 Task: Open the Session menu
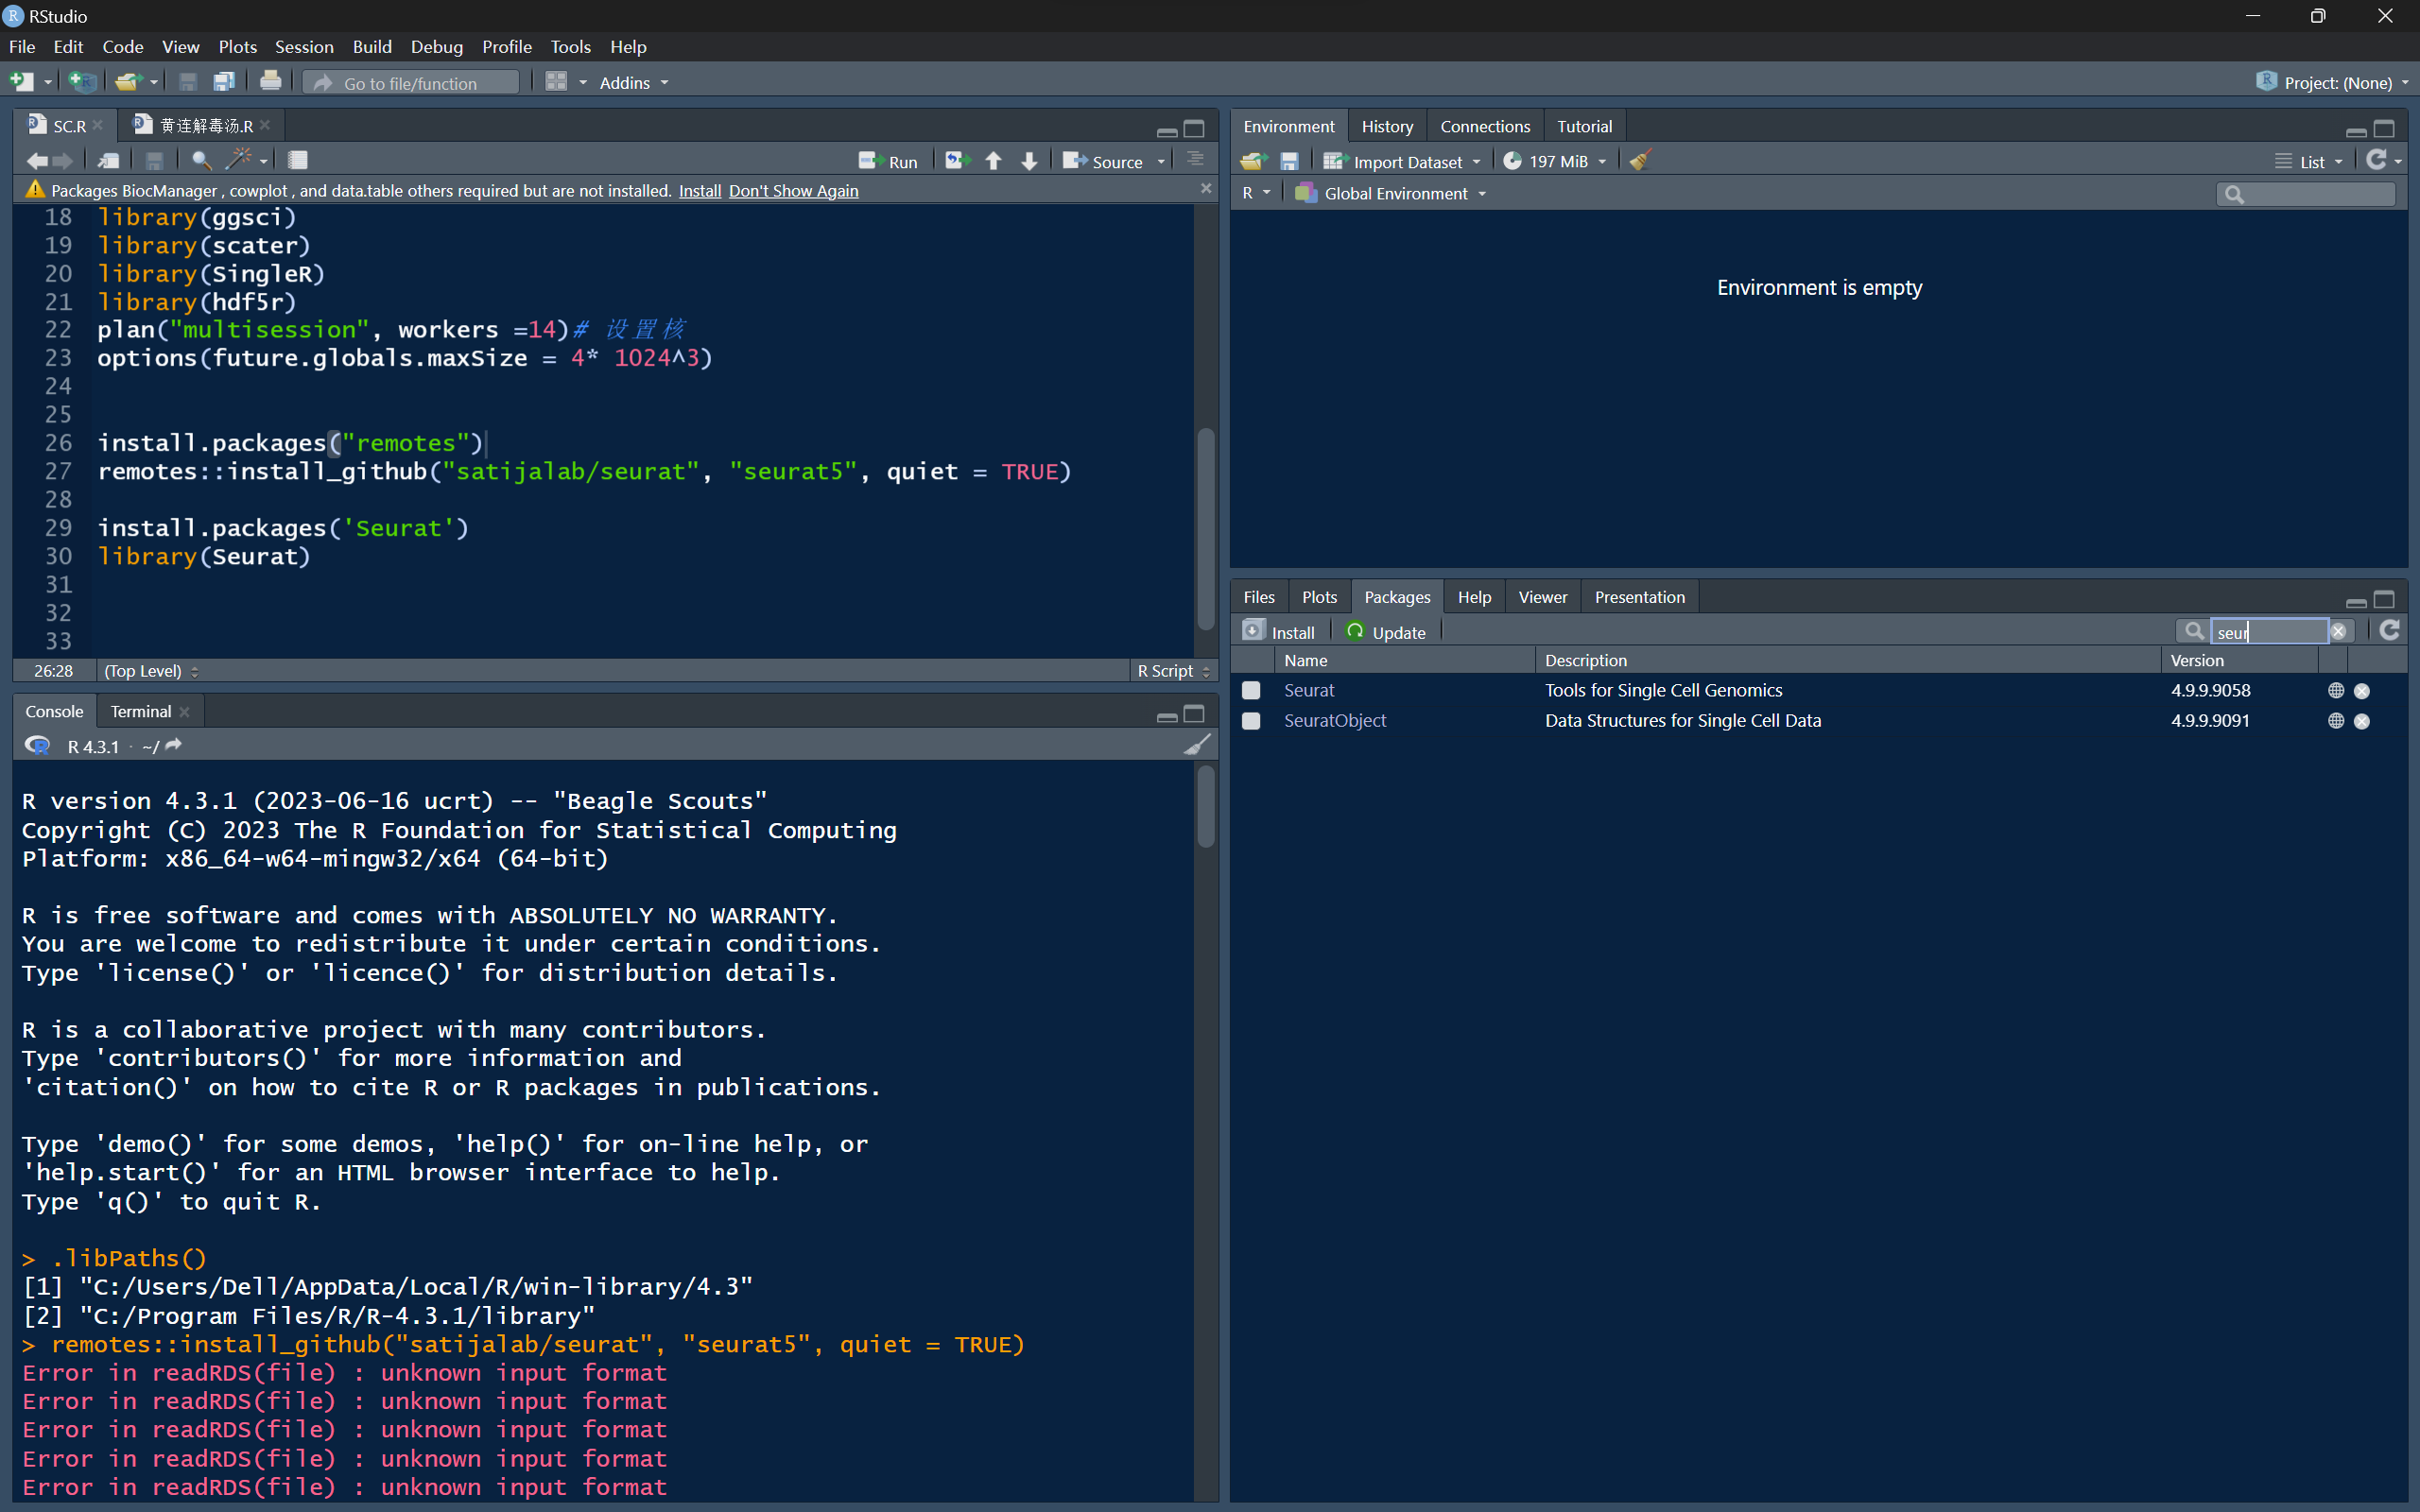pos(303,46)
